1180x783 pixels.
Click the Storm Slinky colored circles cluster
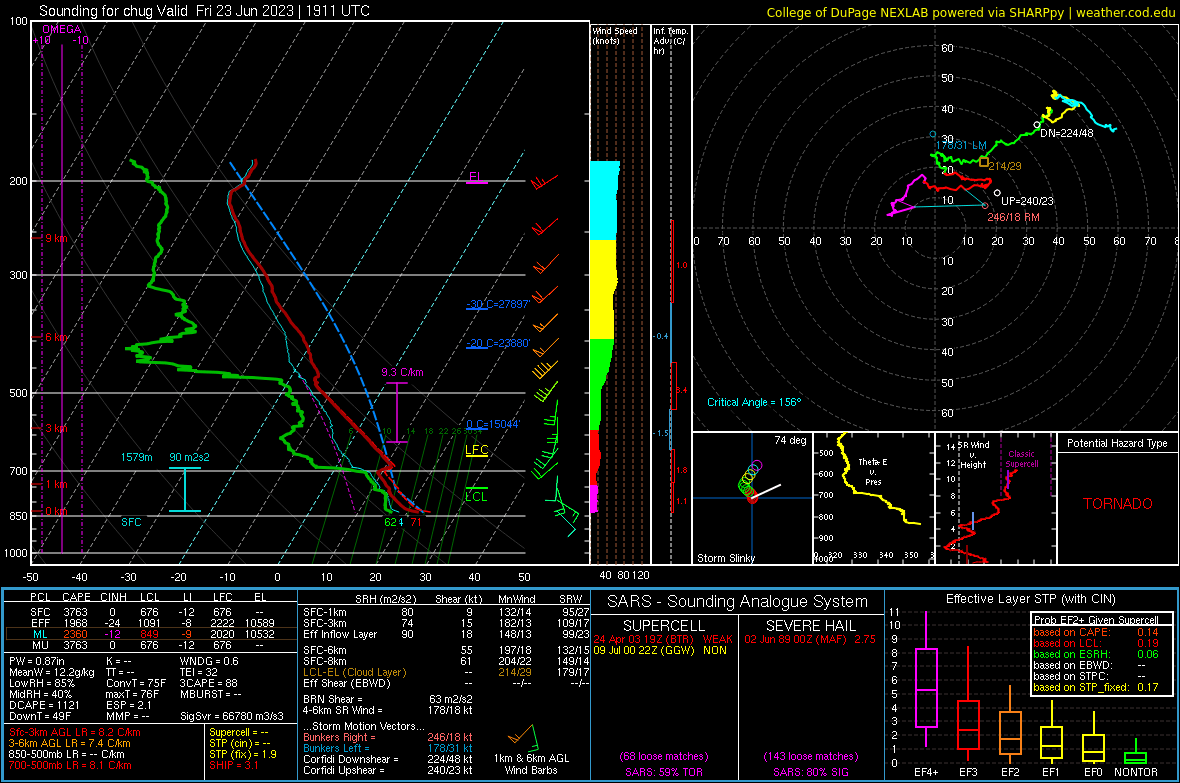point(750,480)
